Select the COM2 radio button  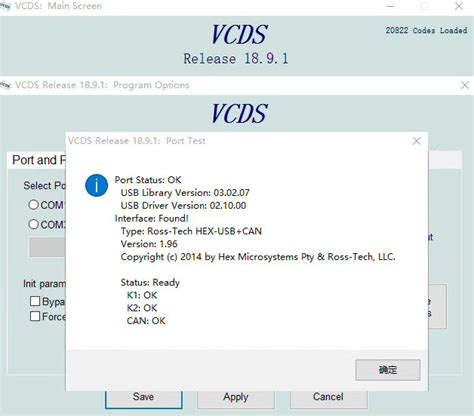(x=33, y=224)
